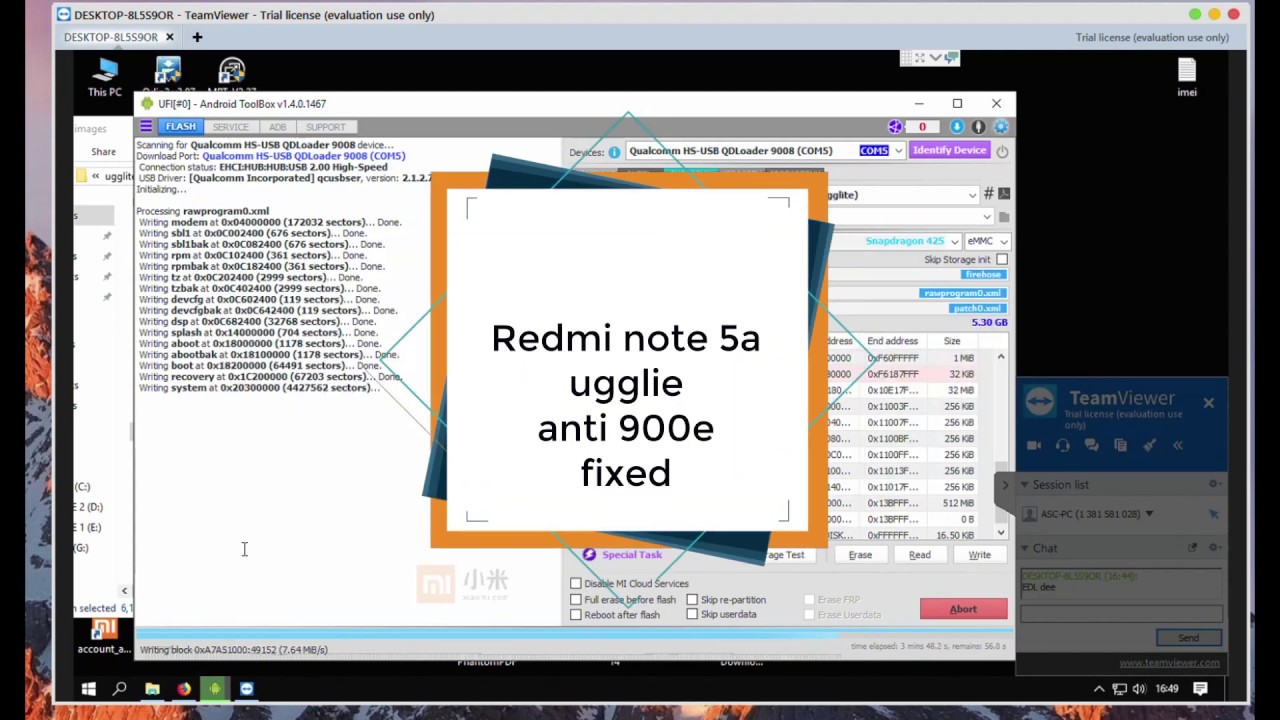Click the hash (#) icon beside firmware field
1280x720 pixels.
point(989,194)
